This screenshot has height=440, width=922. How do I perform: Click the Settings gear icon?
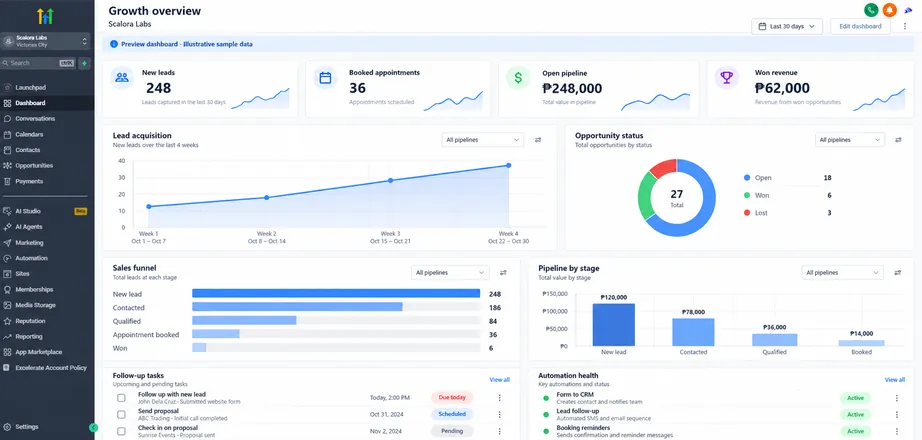7,427
